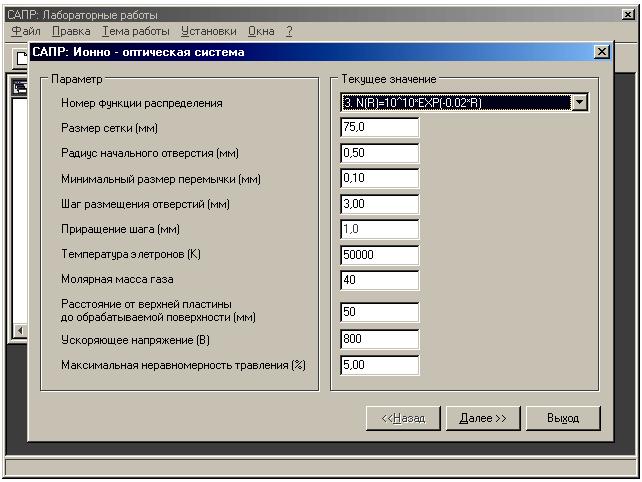
Task: Click the Номер функции распределения label
Action: pos(142,103)
